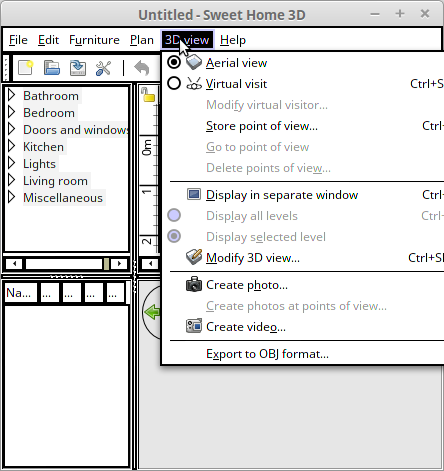Viewport: 444px width, 471px height.
Task: Click catalog scrollbar right arrow
Action: click(x=119, y=264)
